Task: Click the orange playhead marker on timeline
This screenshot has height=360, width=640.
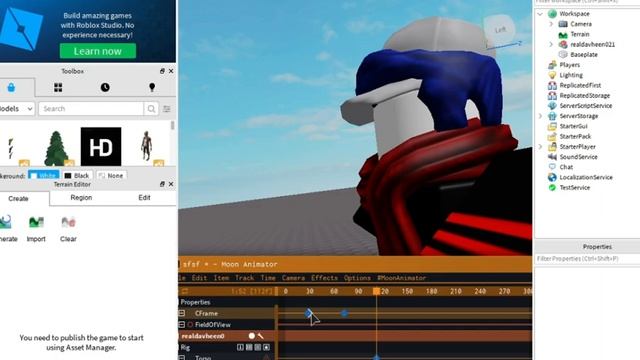Action: (376, 291)
